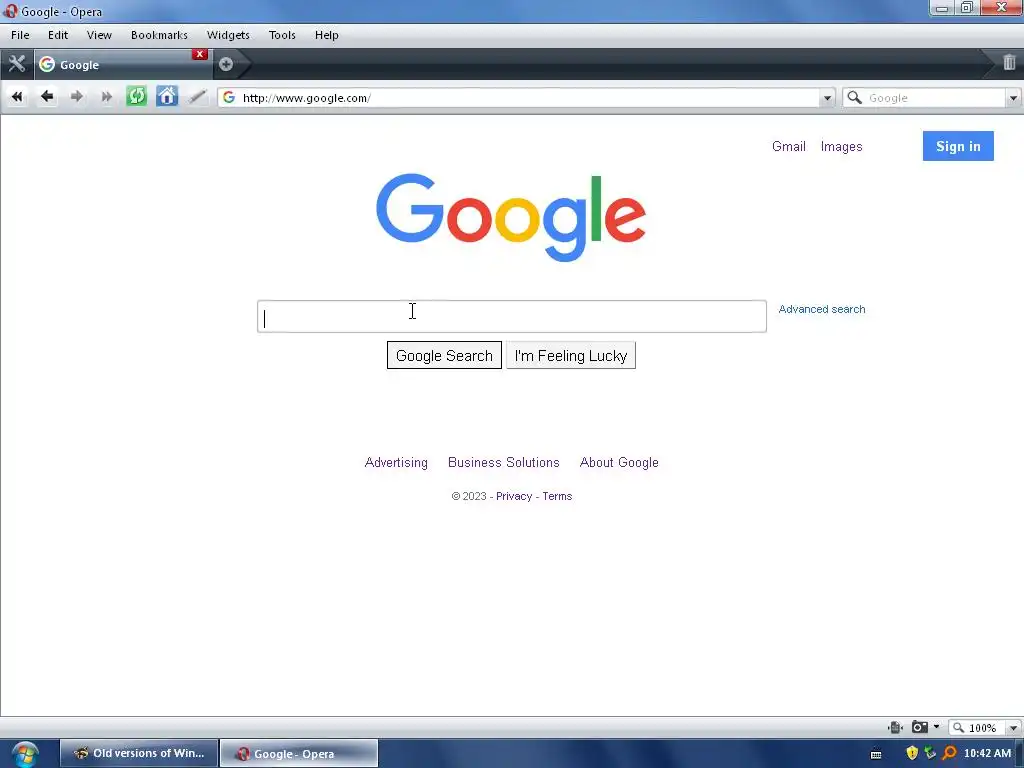Open the Bookmarks menu
1024x768 pixels.
tap(159, 35)
